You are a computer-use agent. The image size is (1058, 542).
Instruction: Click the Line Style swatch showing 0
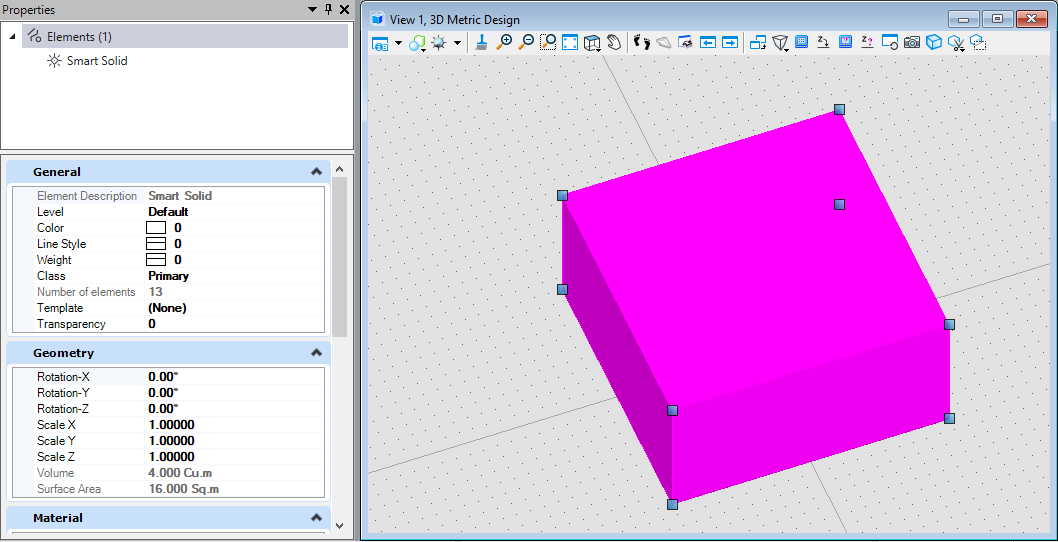tap(157, 244)
